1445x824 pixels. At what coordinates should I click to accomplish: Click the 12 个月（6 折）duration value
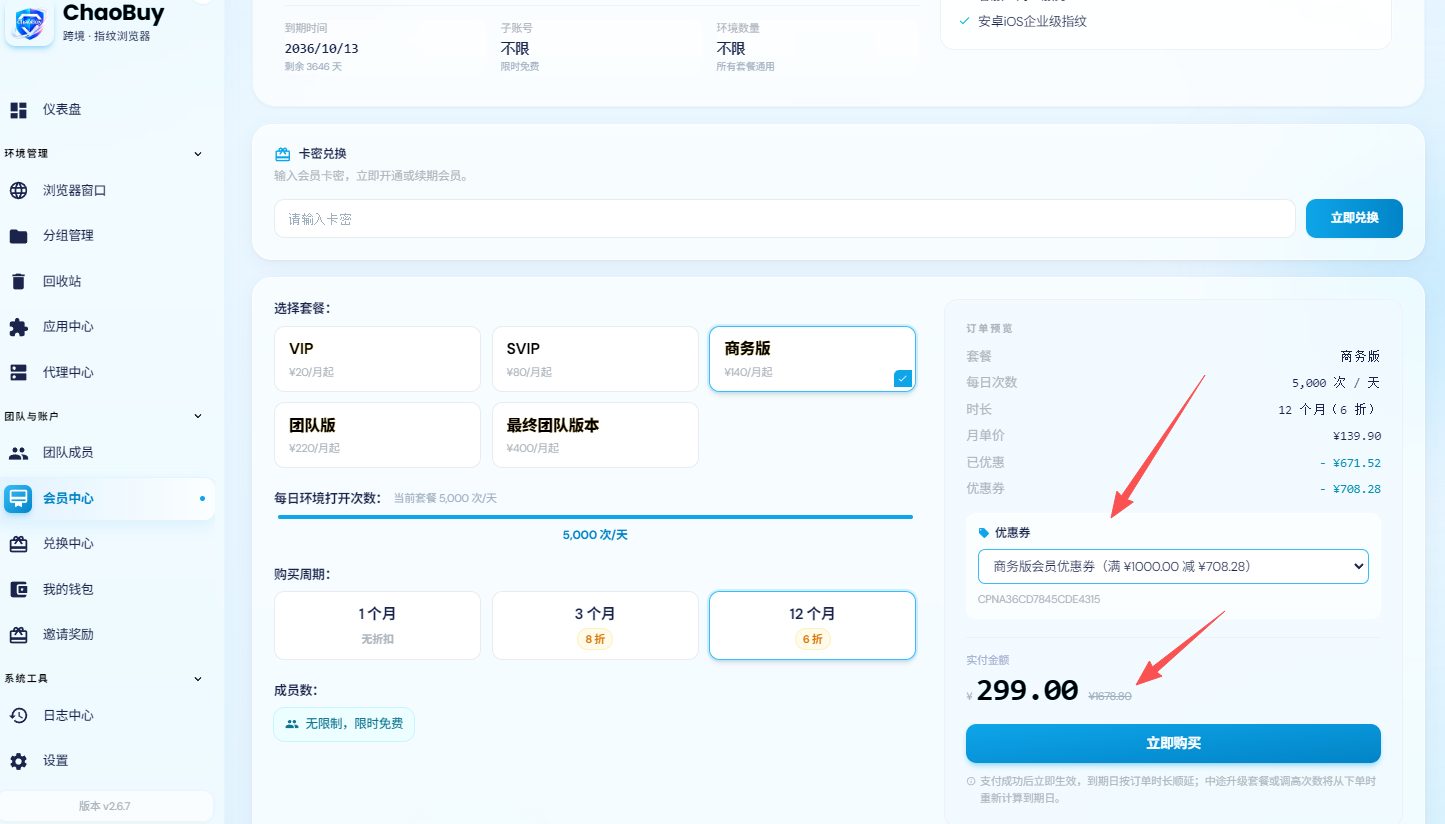click(1329, 410)
